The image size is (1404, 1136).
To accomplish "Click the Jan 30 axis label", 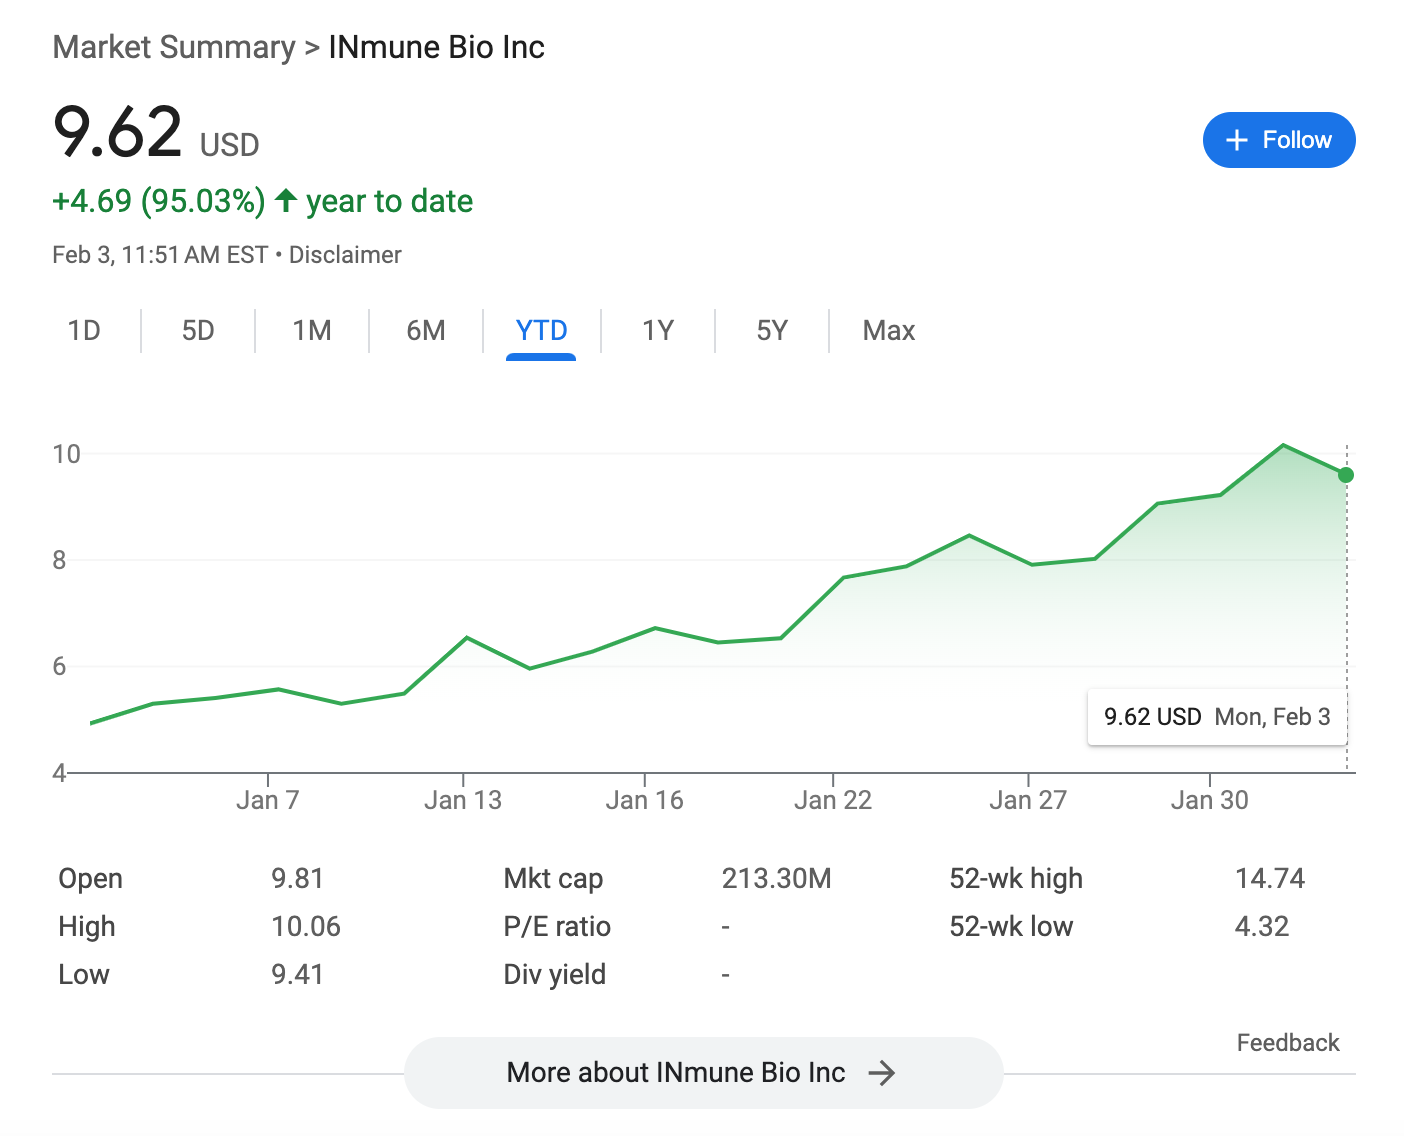I will click(x=1210, y=800).
